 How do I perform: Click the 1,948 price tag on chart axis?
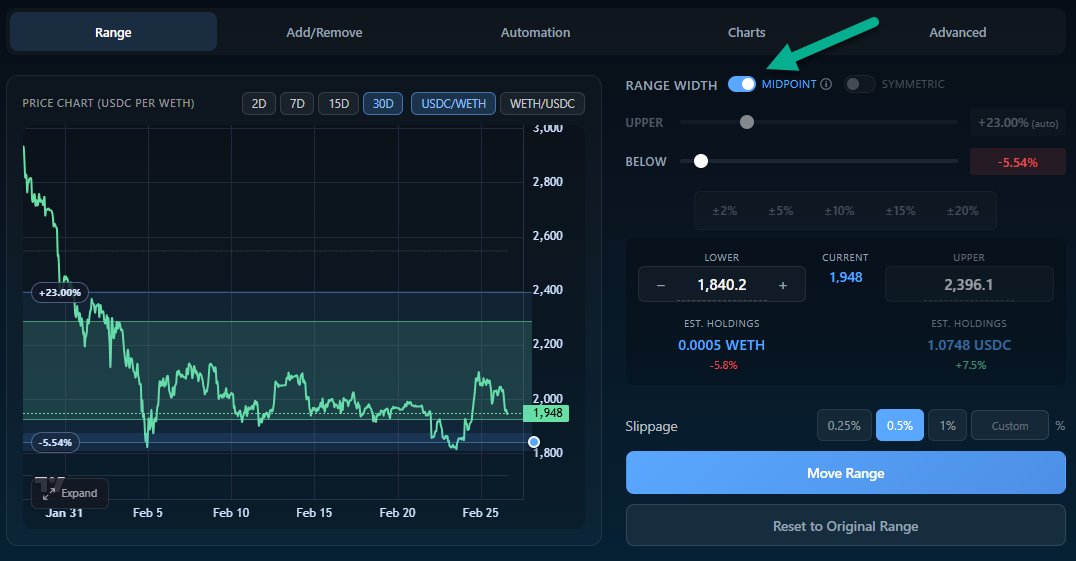point(546,413)
